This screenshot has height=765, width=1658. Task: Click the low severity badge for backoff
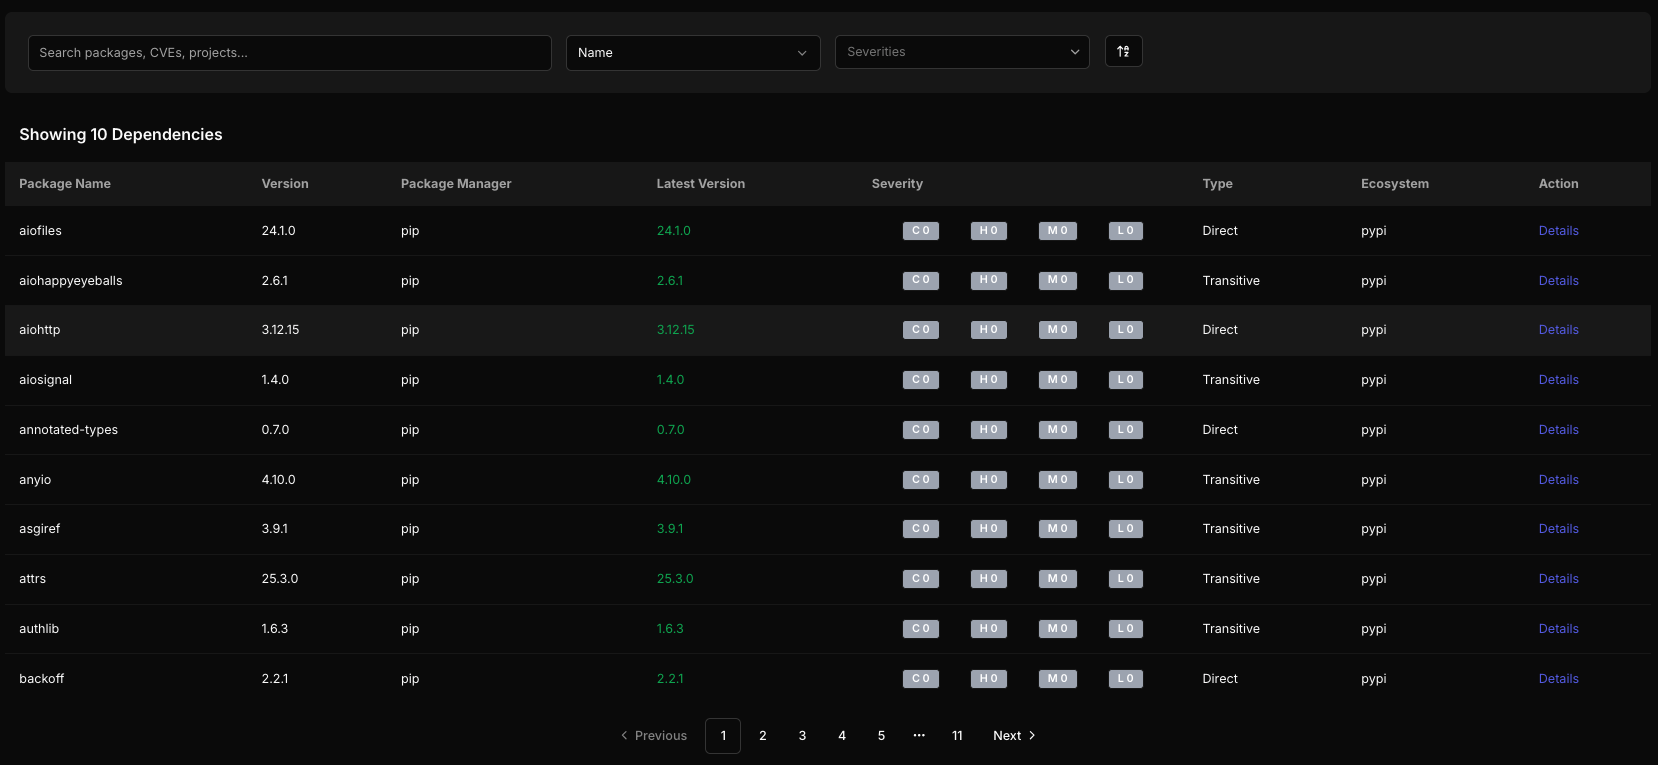click(1126, 679)
